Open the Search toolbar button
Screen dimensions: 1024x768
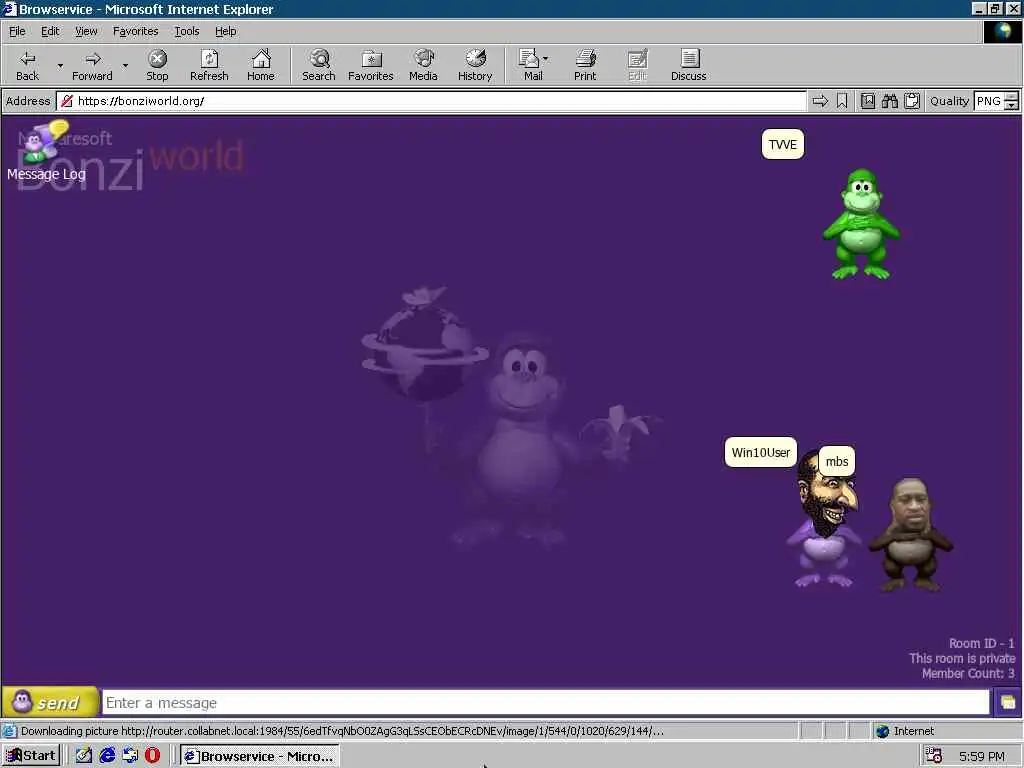coord(319,65)
